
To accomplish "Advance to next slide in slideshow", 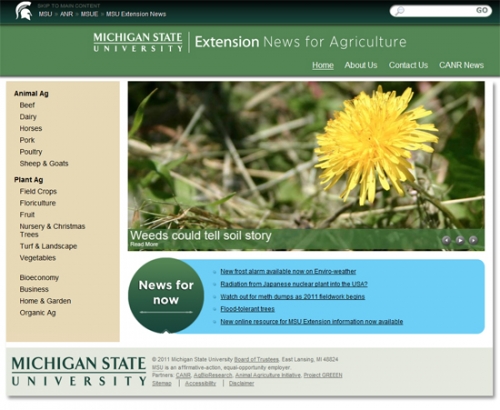I will click(x=473, y=240).
